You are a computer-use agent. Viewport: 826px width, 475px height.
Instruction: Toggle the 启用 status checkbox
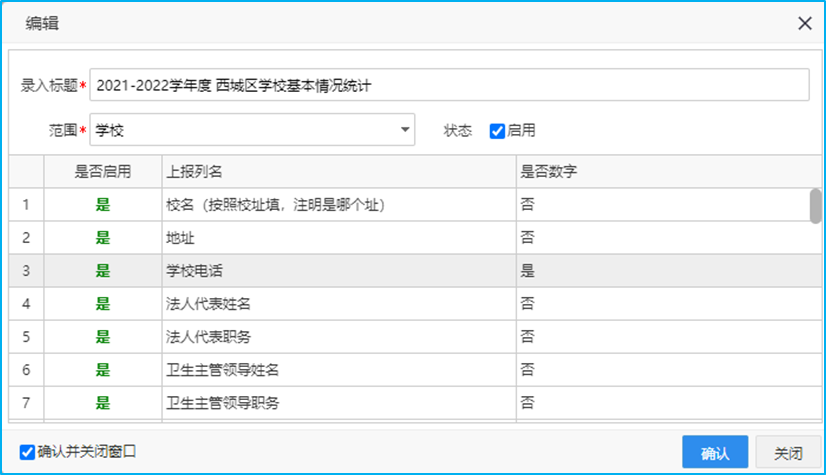point(497,131)
